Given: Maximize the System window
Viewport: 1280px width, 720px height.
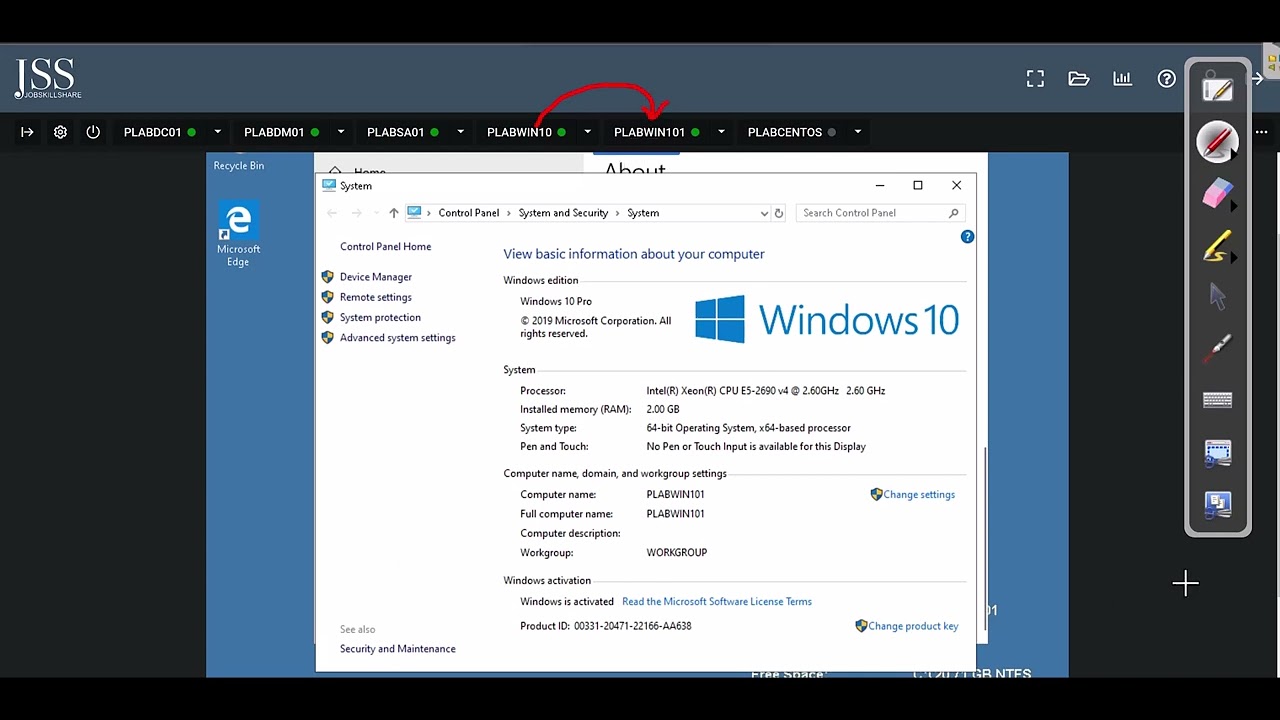Looking at the screenshot, I should point(918,185).
